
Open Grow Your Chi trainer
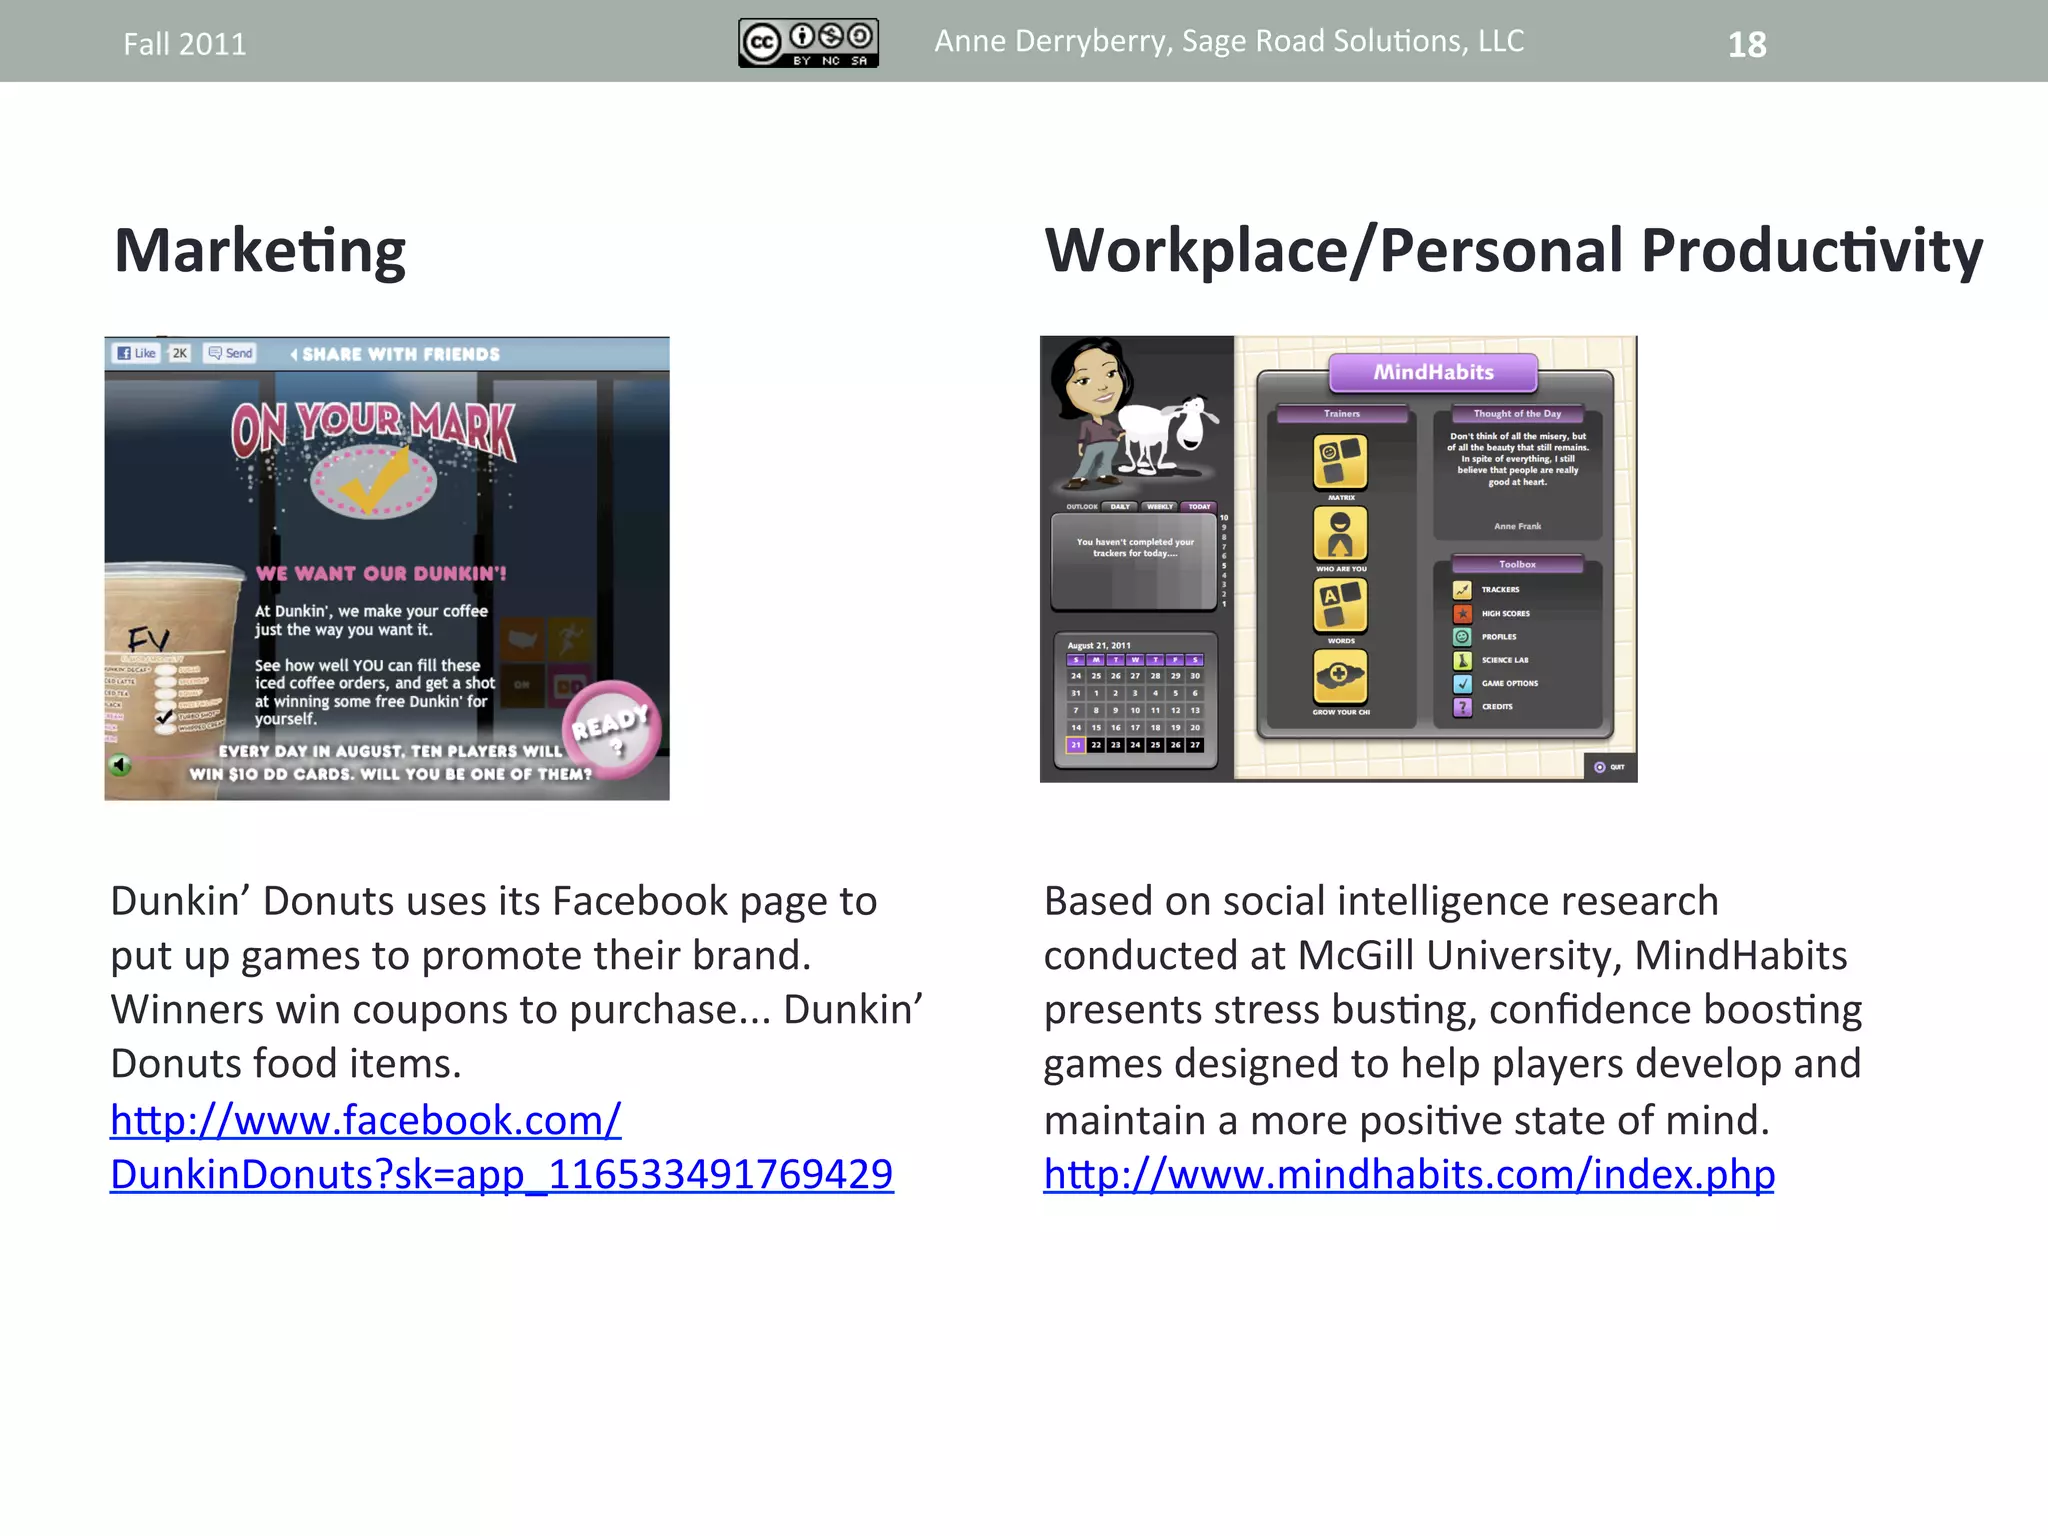1340,677
